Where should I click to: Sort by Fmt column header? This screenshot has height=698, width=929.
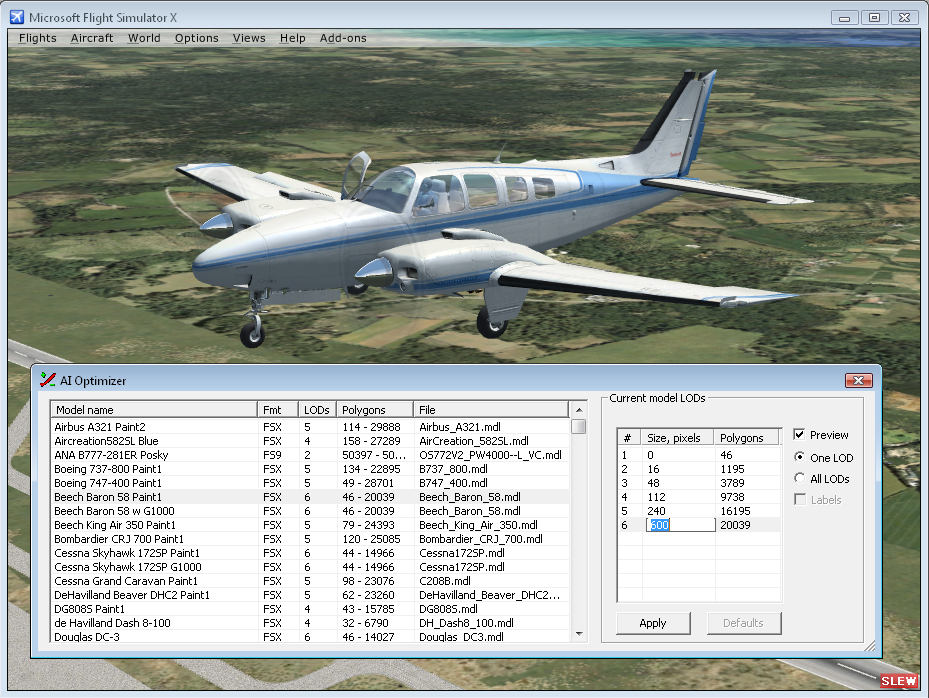(x=277, y=409)
